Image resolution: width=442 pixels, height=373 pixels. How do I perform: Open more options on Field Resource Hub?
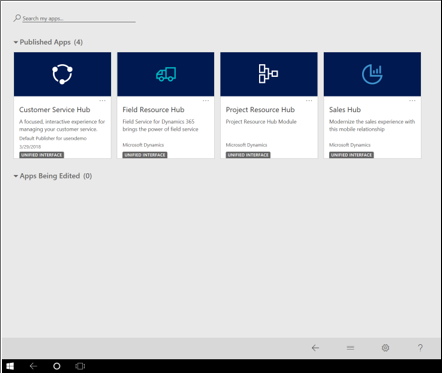[x=206, y=100]
